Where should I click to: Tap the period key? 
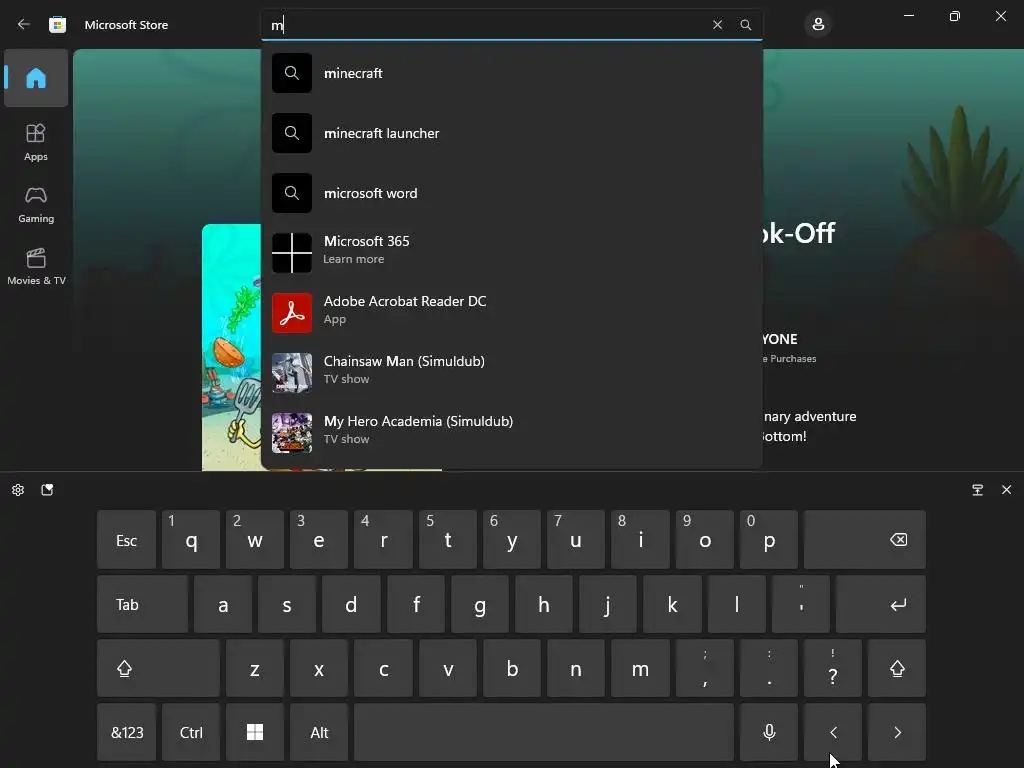(x=769, y=668)
